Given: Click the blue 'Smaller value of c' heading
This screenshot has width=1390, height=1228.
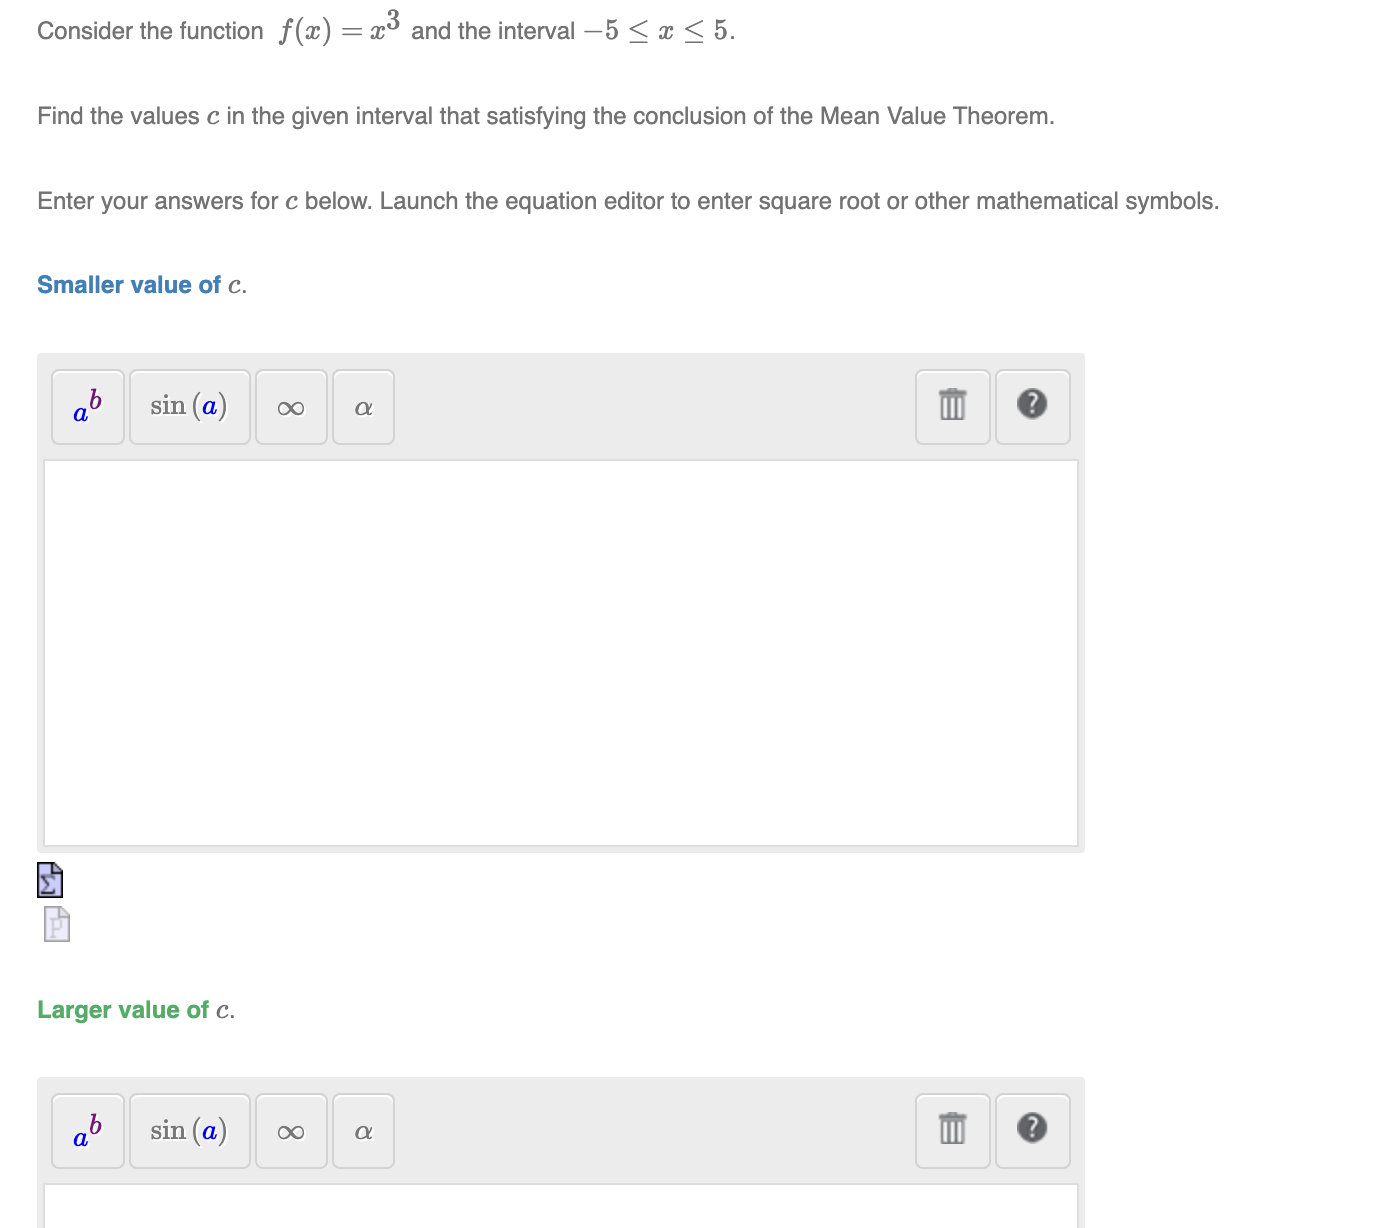Looking at the screenshot, I should coord(140,285).
